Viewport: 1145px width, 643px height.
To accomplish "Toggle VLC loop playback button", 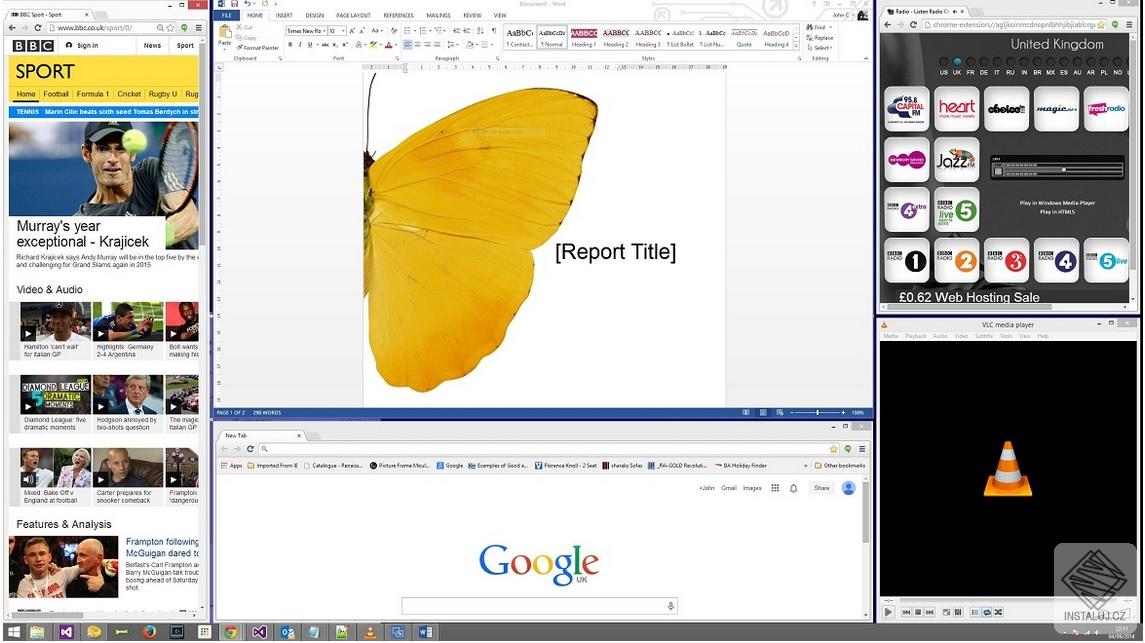I will pos(986,612).
